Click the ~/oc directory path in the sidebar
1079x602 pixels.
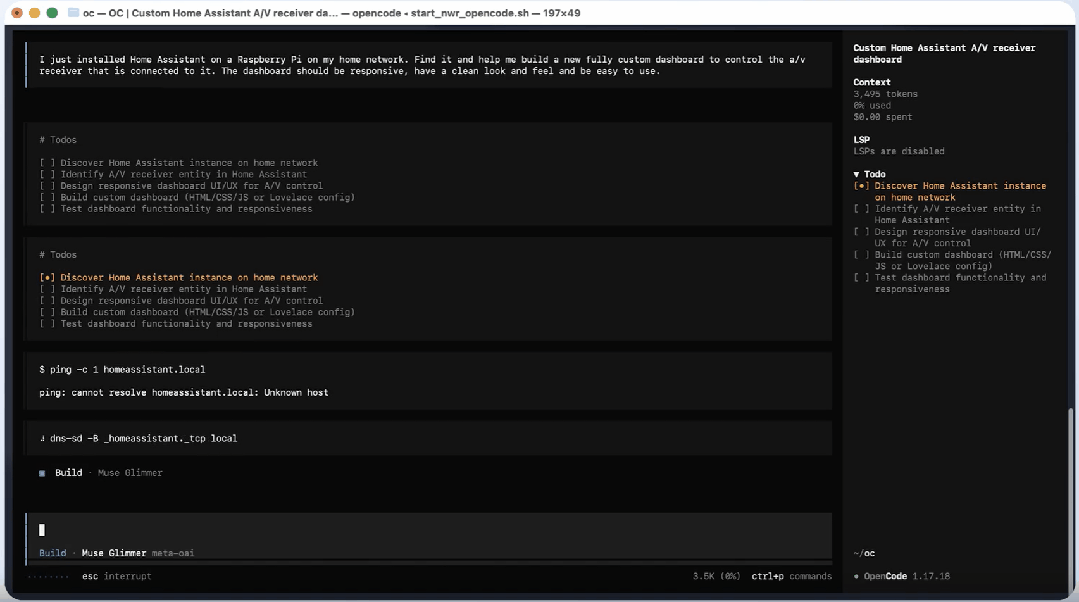coord(864,553)
